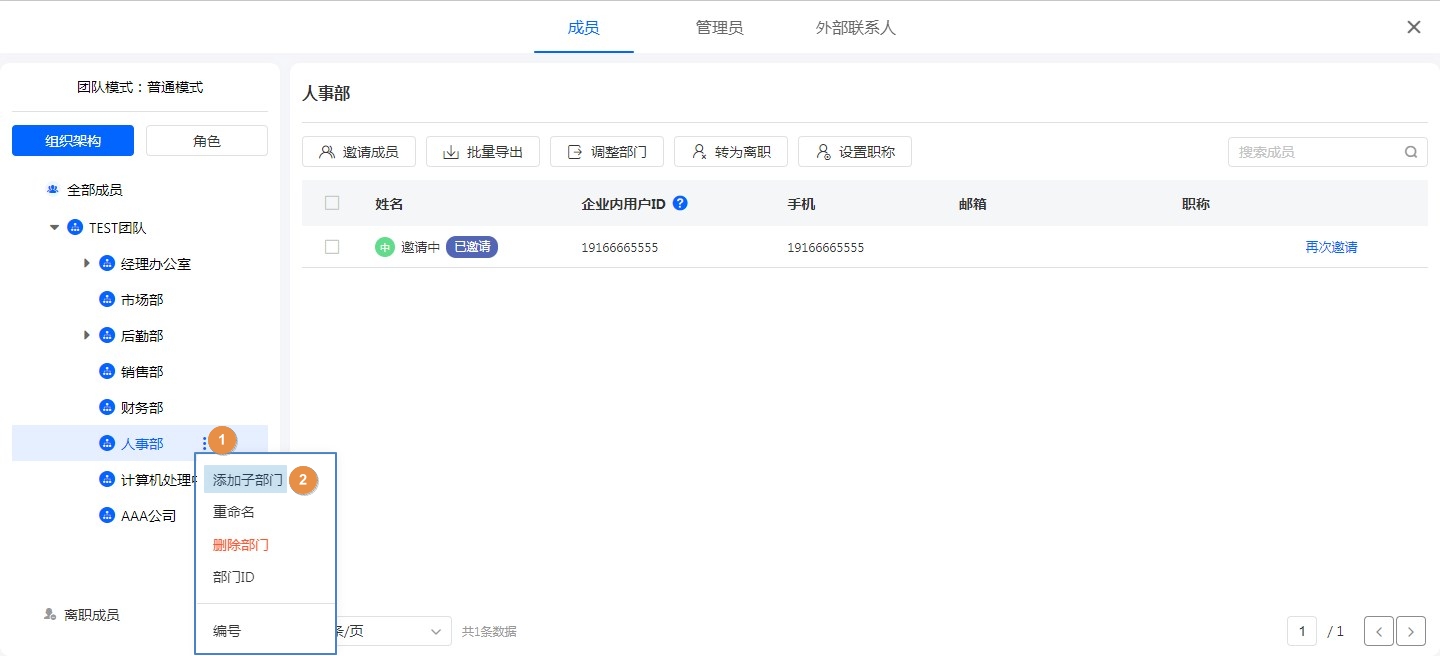Select 添加子部门 in context menu
This screenshot has width=1440, height=656.
247,480
